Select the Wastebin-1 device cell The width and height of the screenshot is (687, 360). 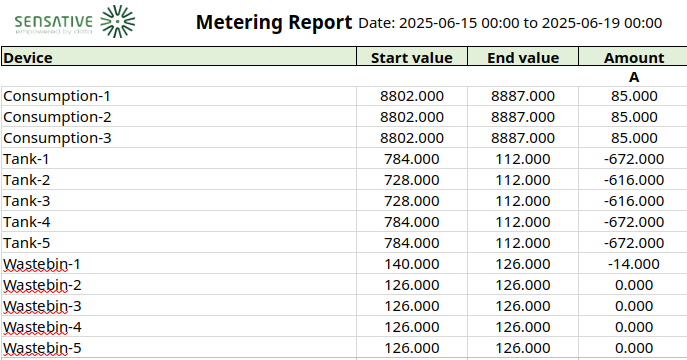click(x=179, y=264)
